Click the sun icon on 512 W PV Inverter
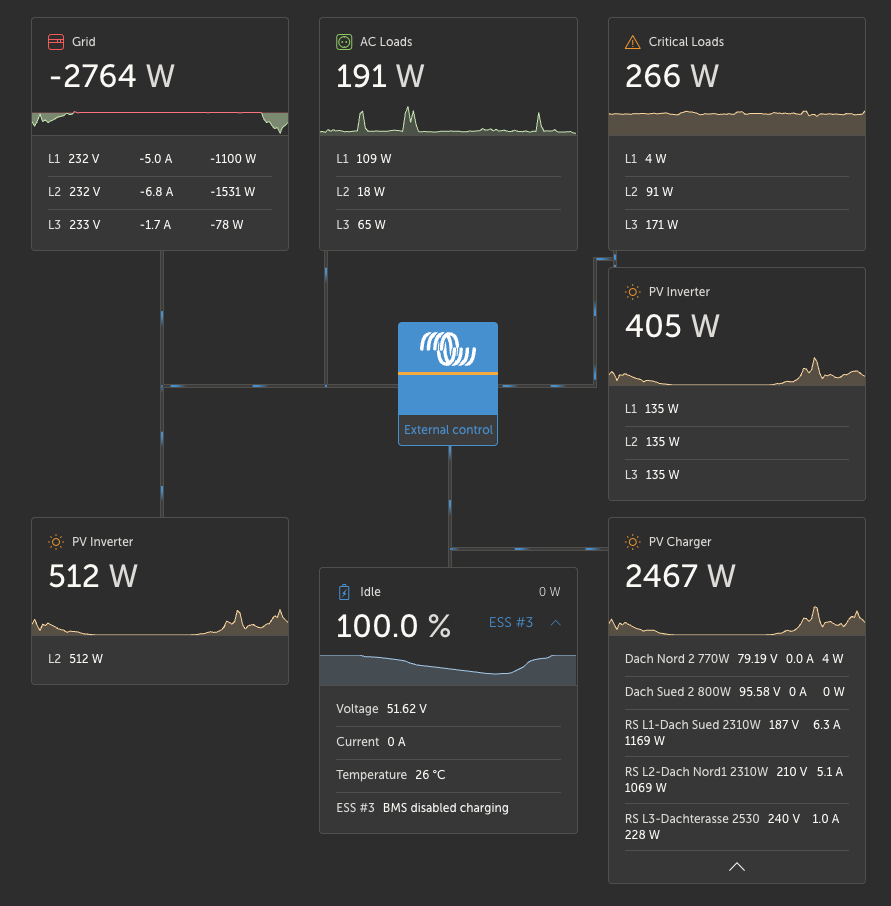 (x=56, y=542)
